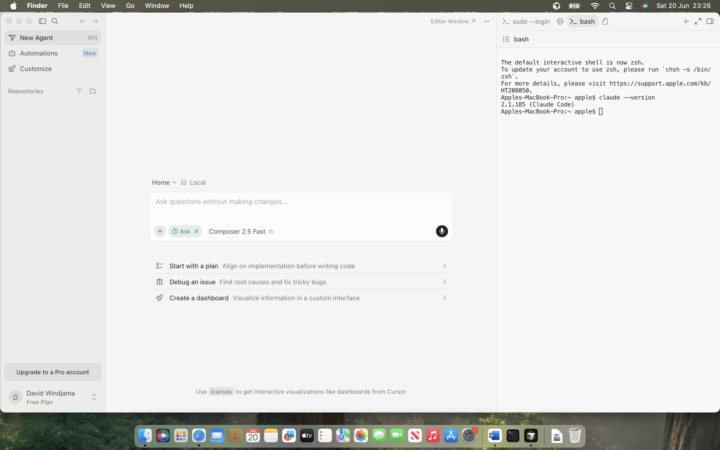Click the /canvas command hint

[221, 392]
